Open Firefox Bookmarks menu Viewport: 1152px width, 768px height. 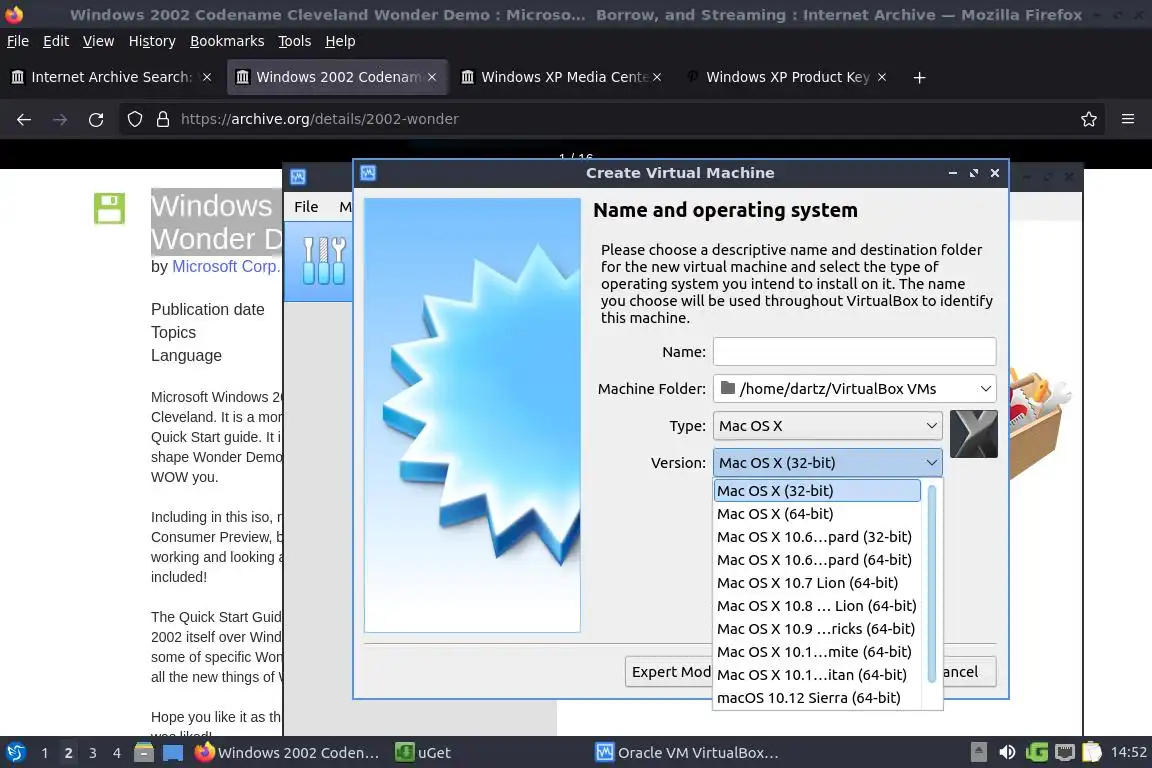(x=227, y=41)
